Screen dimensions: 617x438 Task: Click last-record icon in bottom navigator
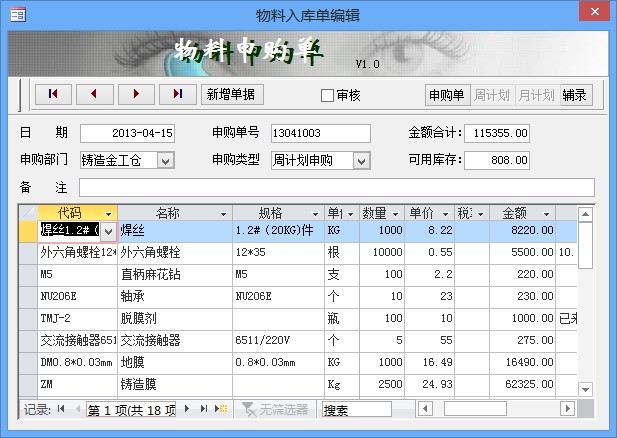203,409
